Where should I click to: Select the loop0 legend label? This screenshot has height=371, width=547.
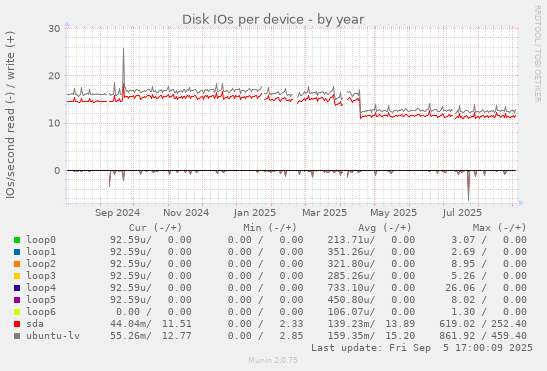[x=41, y=240]
